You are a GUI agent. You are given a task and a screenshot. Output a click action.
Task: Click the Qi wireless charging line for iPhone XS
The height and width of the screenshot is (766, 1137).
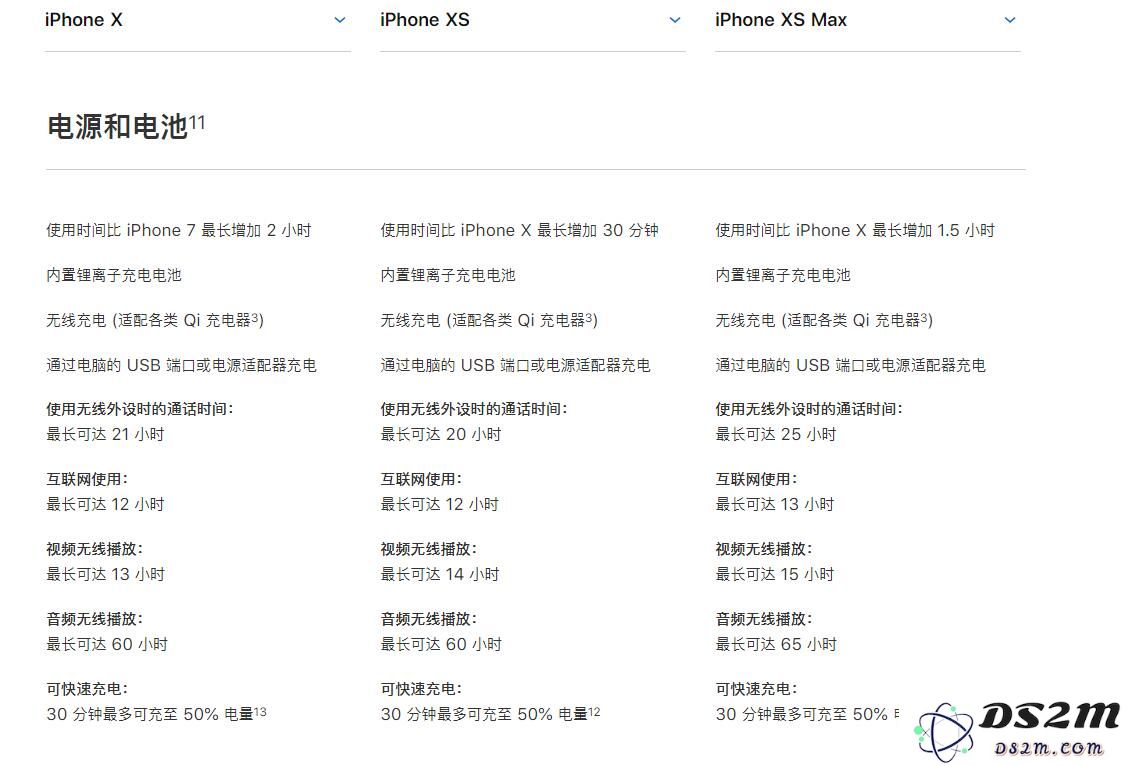pyautogui.click(x=489, y=320)
